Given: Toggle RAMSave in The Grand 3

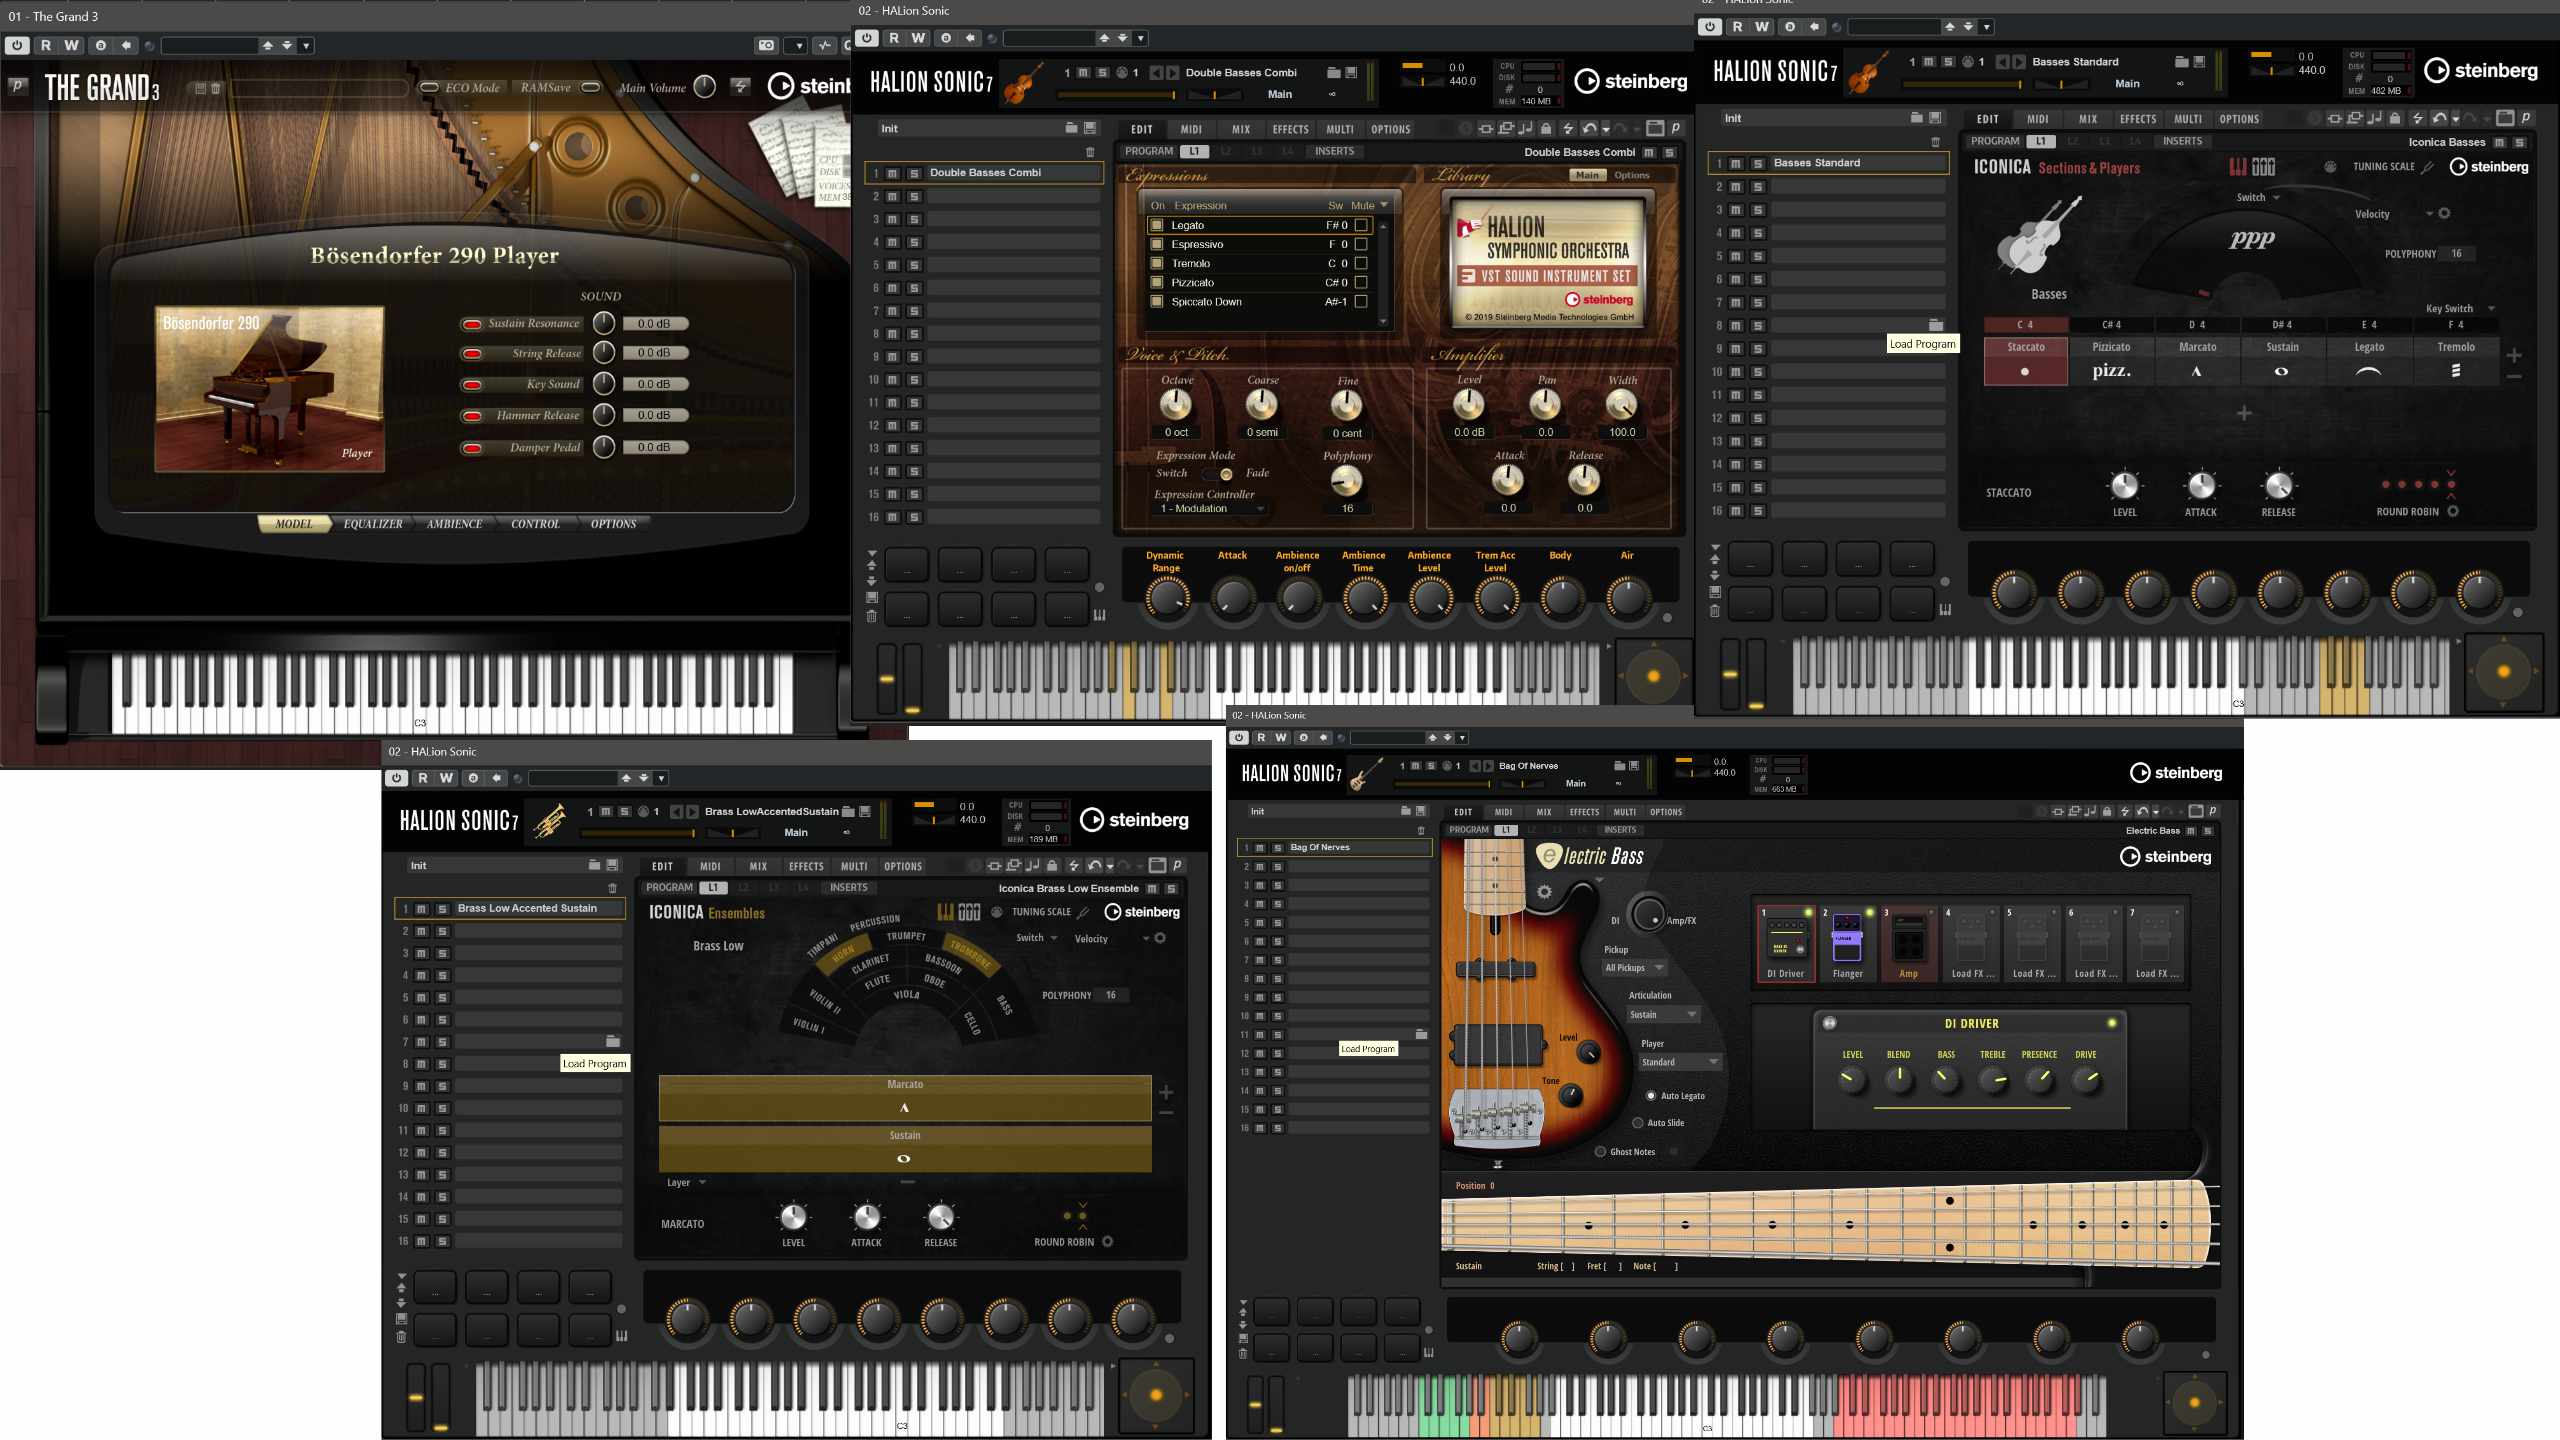Looking at the screenshot, I should 591,88.
